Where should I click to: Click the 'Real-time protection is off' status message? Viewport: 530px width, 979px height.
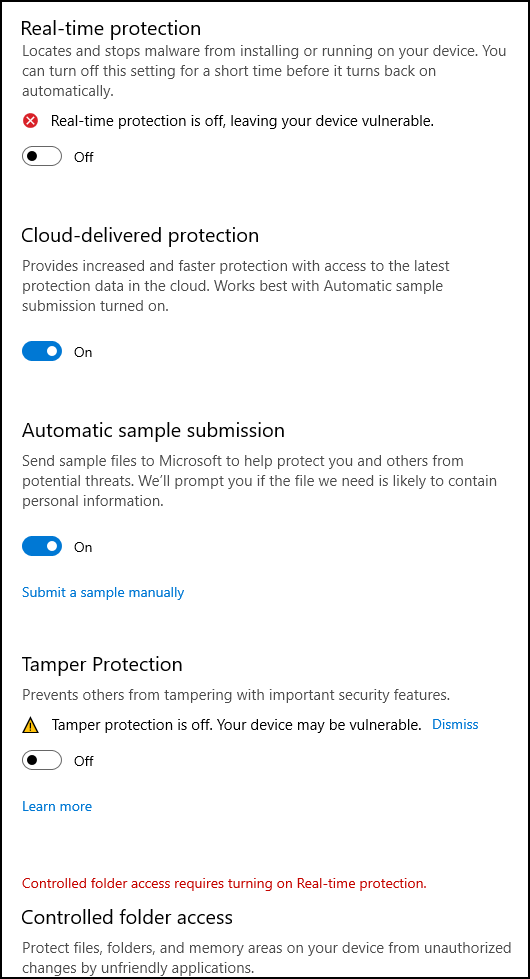click(242, 121)
